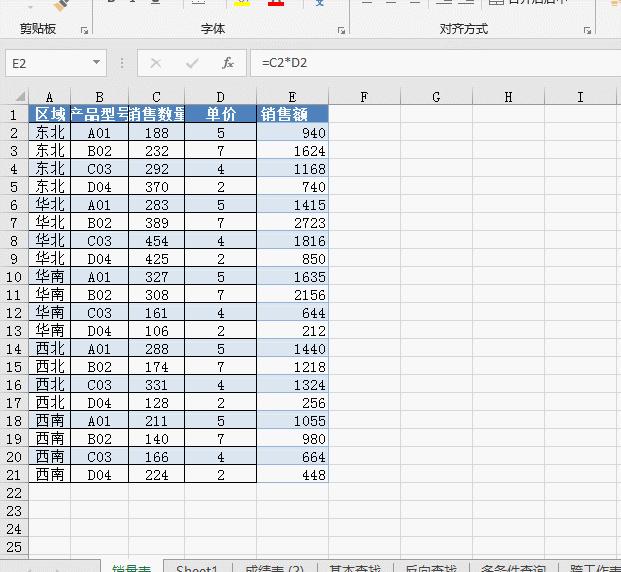
Task: Switch to the 基本查找 sheet tab
Action: [355, 567]
